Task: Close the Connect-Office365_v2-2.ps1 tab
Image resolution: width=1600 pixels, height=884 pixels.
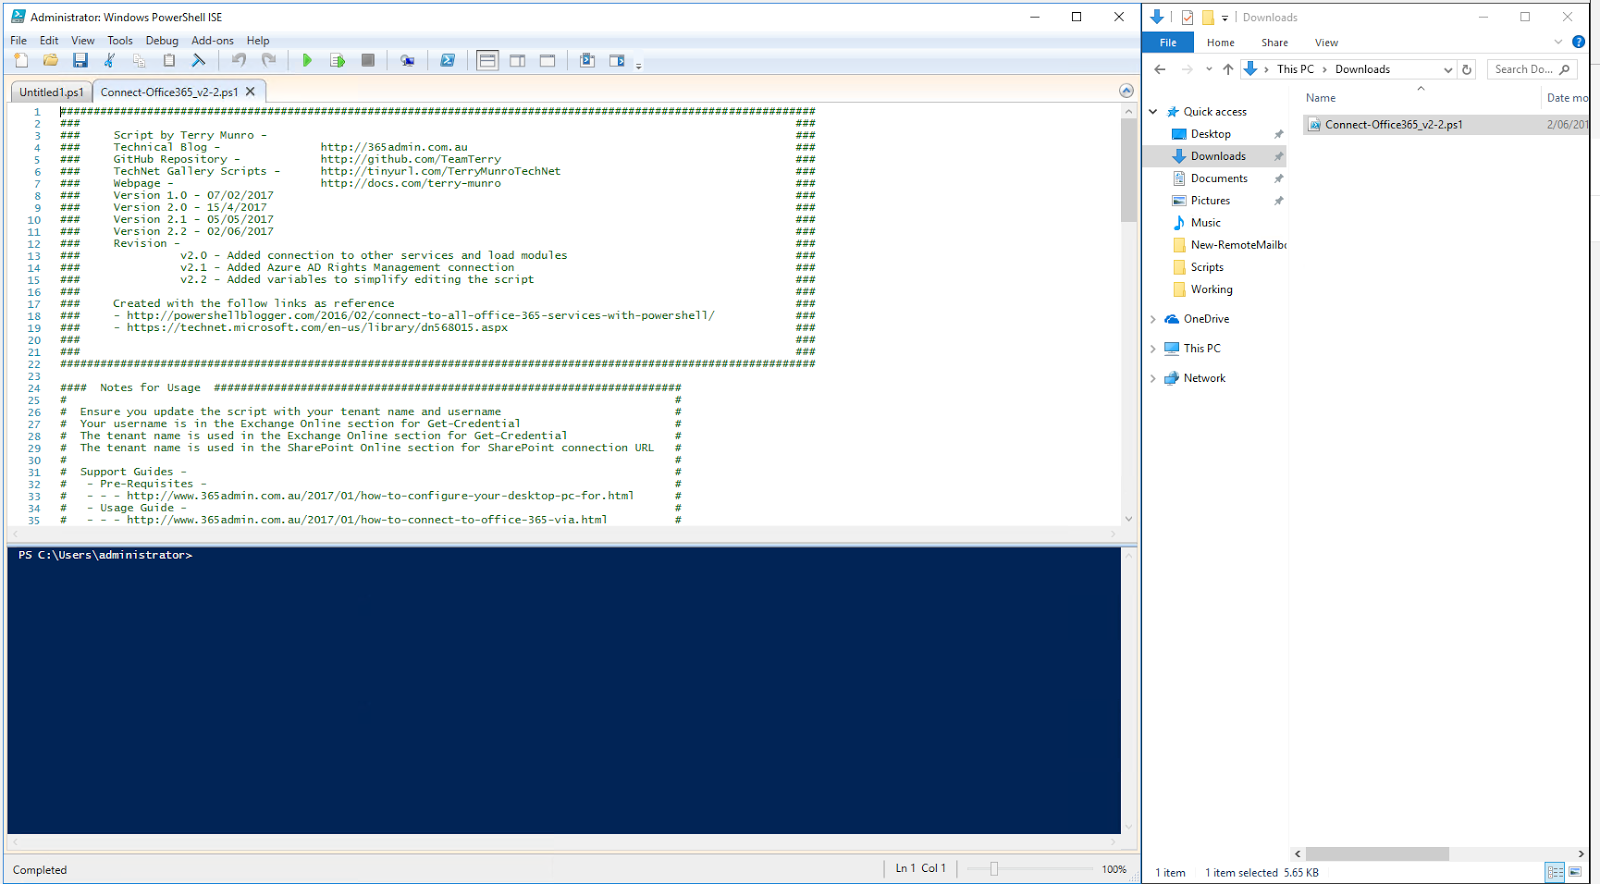Action: click(250, 91)
